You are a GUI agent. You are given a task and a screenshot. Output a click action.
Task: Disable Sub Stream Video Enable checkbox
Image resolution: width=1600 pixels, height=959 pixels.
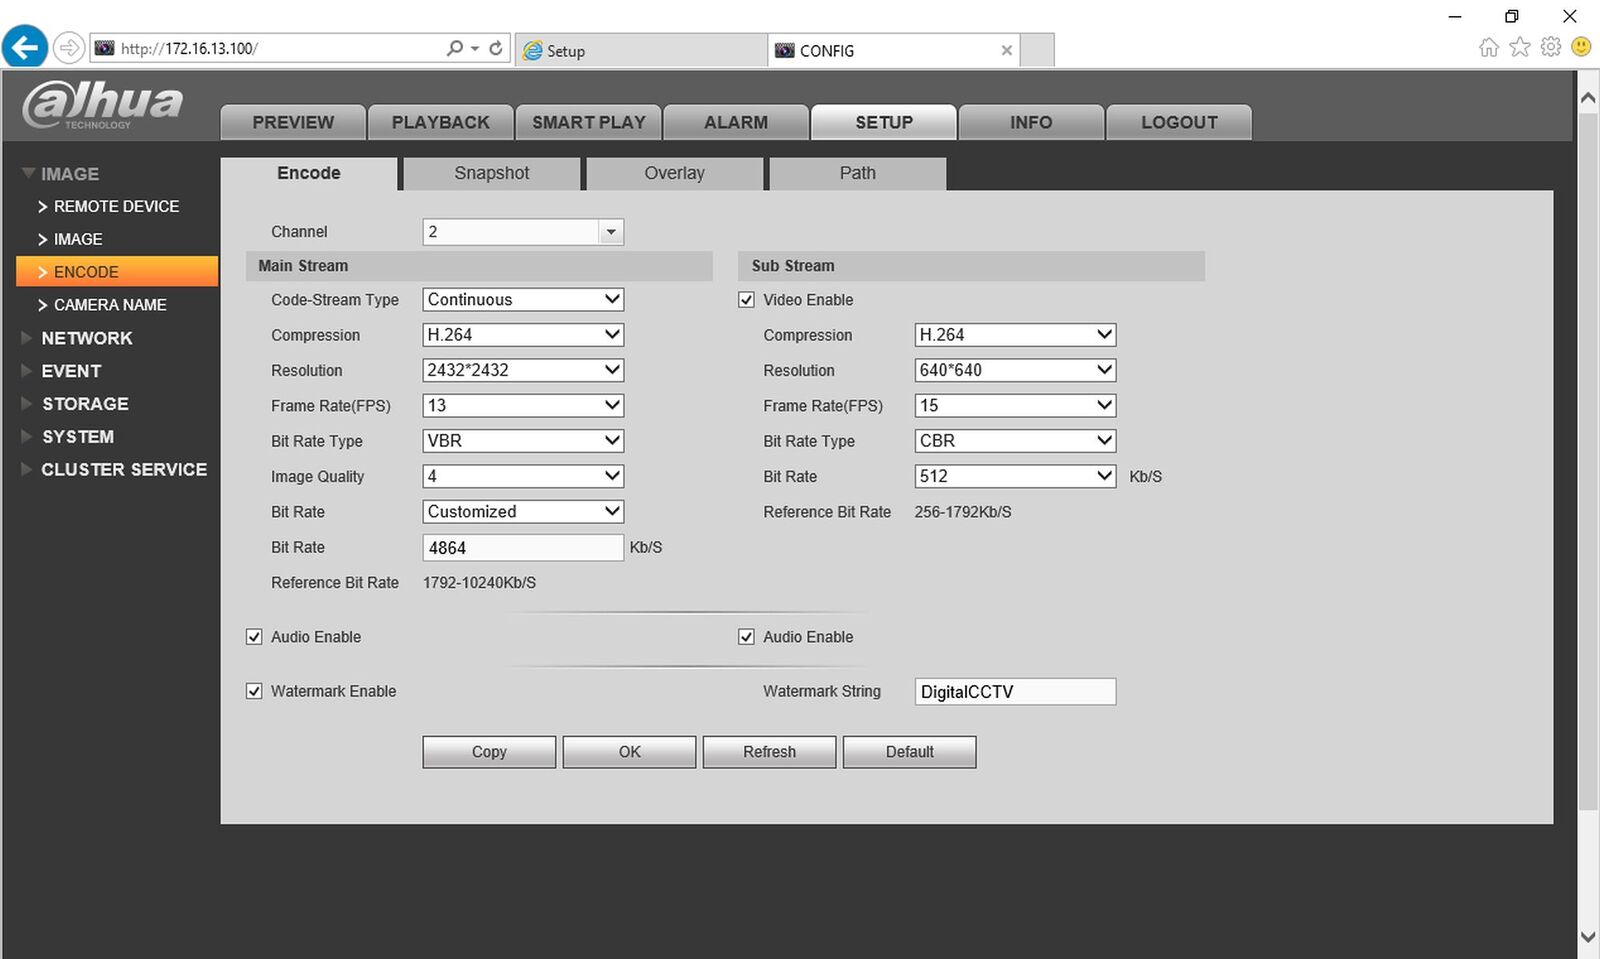[x=746, y=300]
